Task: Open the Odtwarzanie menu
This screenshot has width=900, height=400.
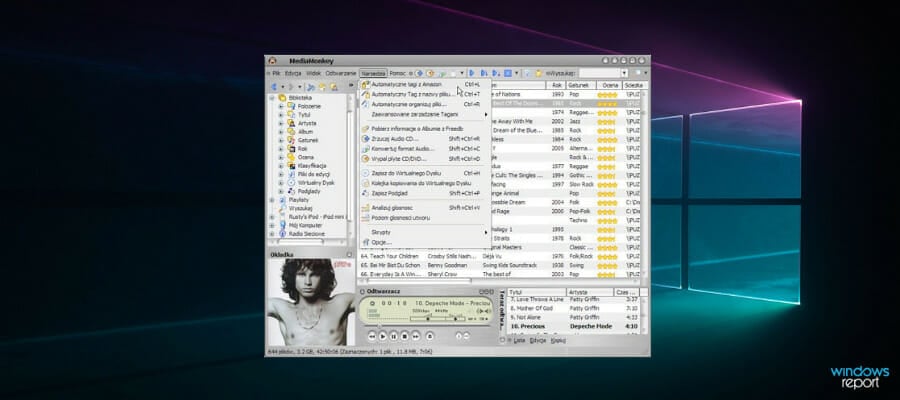Action: [x=341, y=73]
